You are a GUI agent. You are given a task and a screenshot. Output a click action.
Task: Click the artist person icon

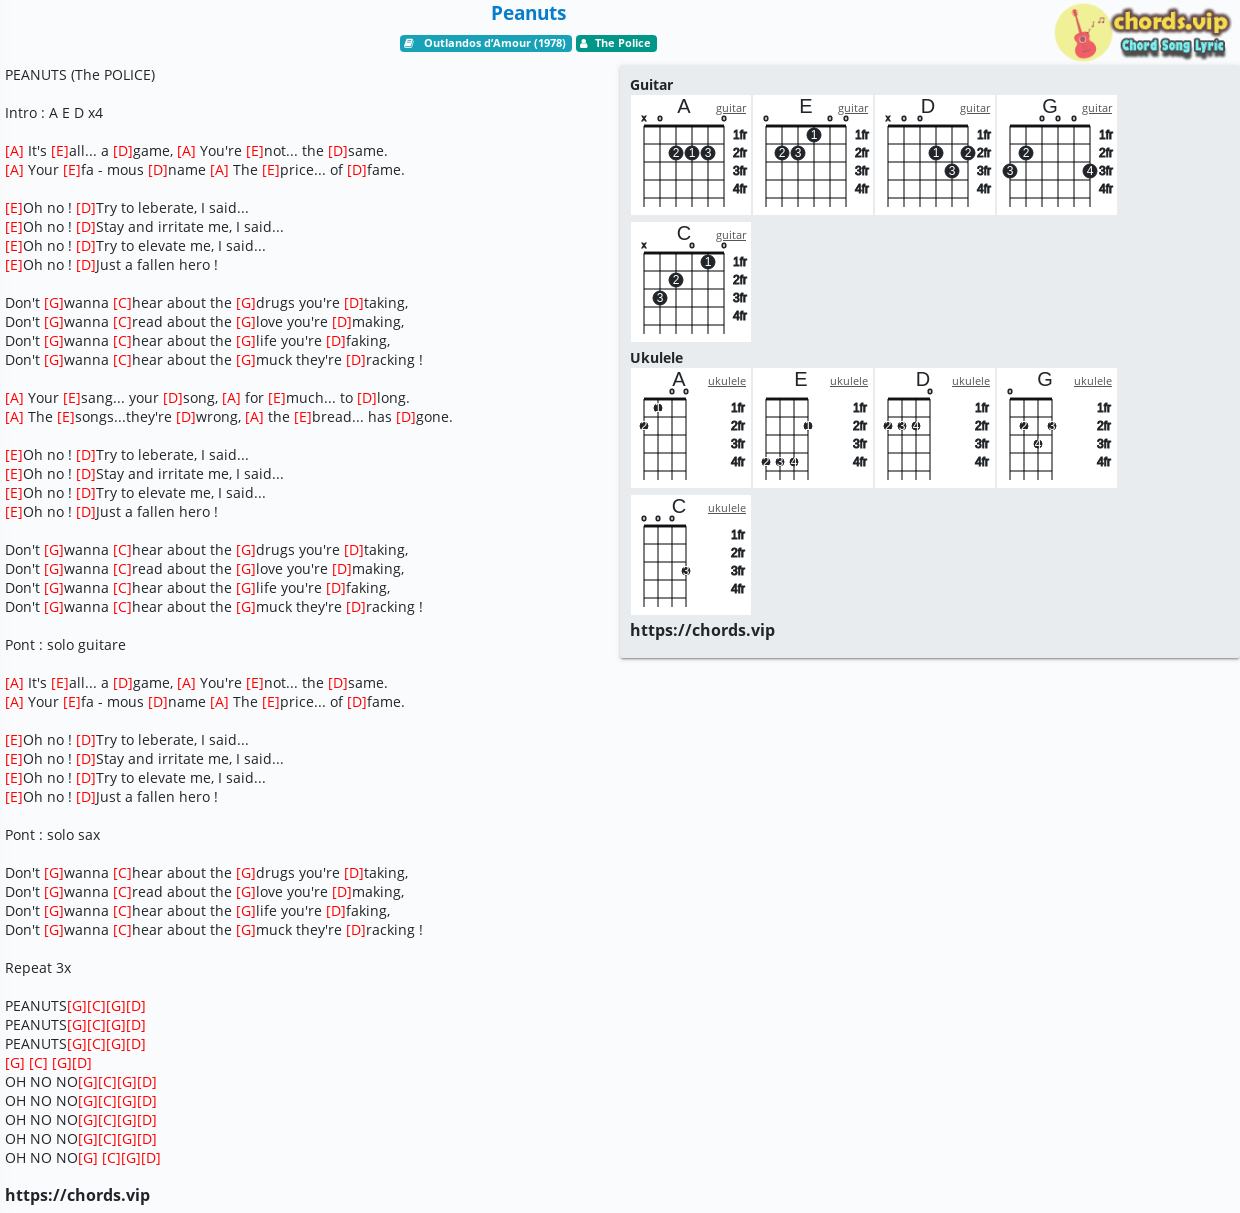pyautogui.click(x=584, y=43)
